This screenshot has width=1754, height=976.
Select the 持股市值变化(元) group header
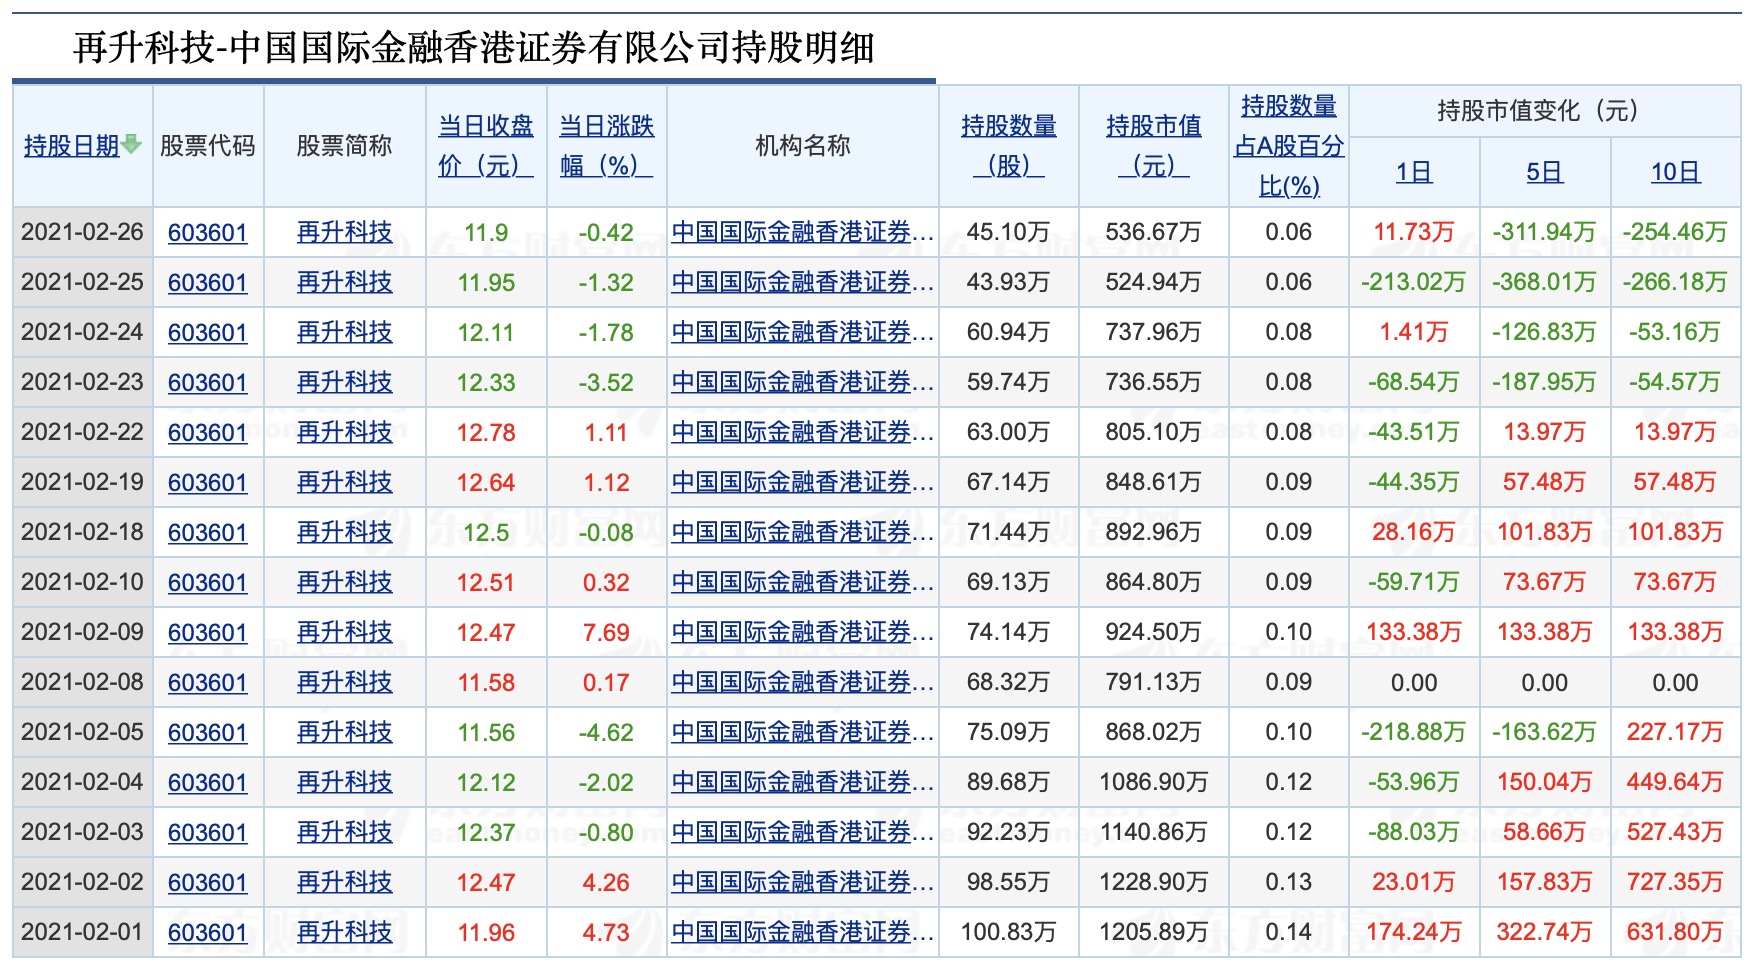pos(1544,111)
